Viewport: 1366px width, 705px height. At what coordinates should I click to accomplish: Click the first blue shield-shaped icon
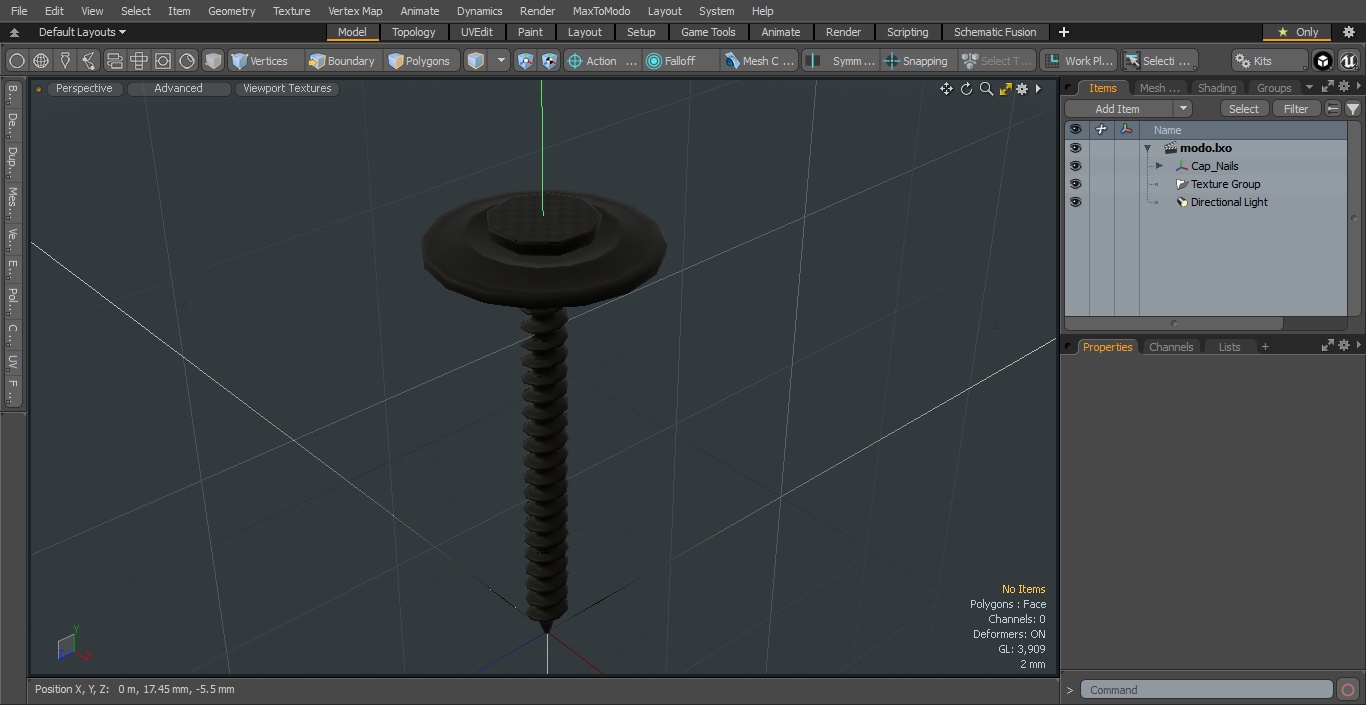(525, 61)
